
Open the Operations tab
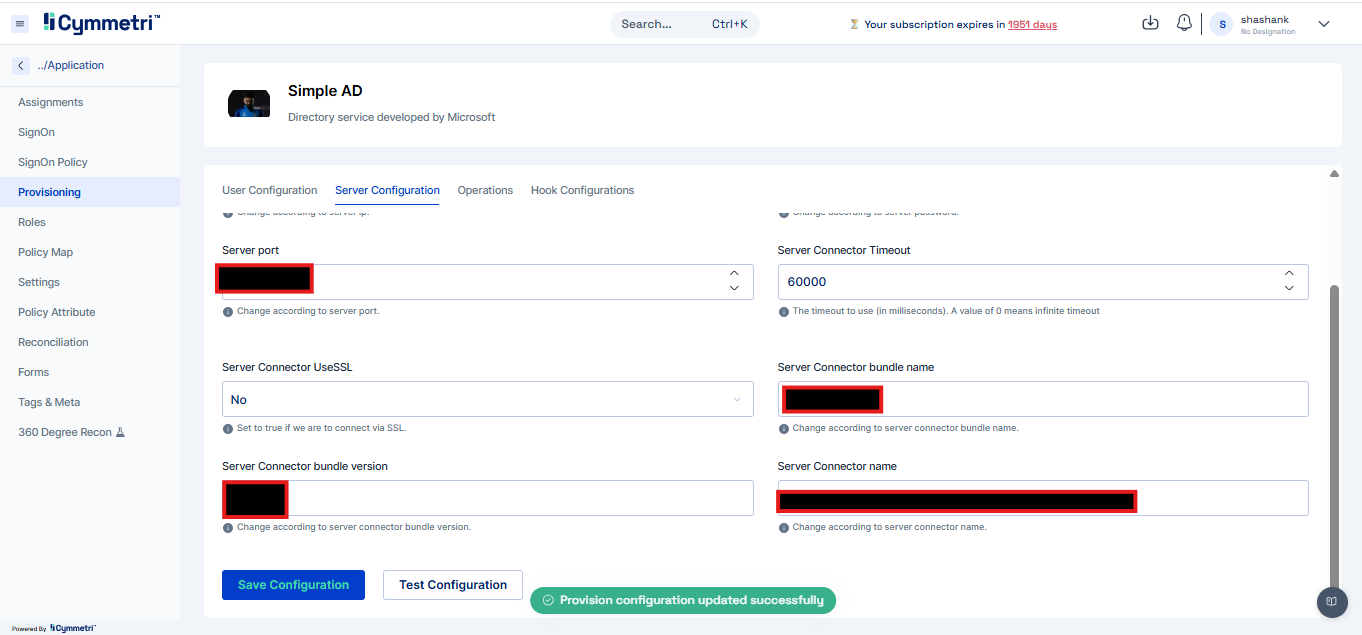pos(485,190)
